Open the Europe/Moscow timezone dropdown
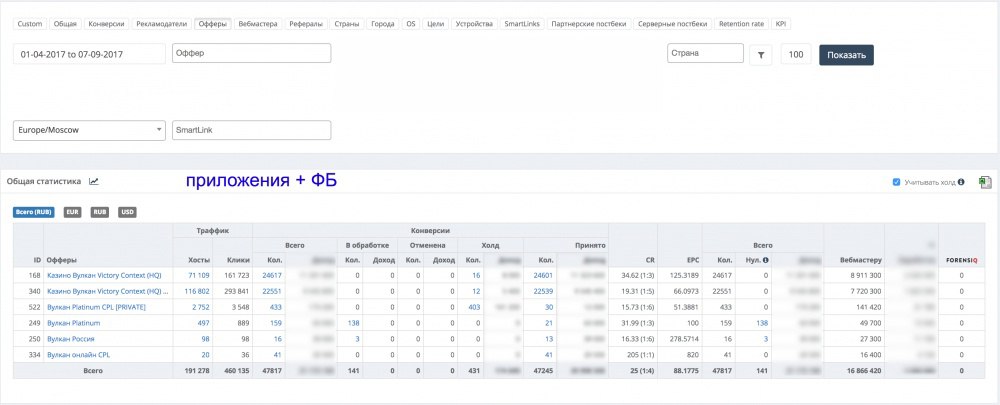The height and width of the screenshot is (405, 1000). pos(89,130)
